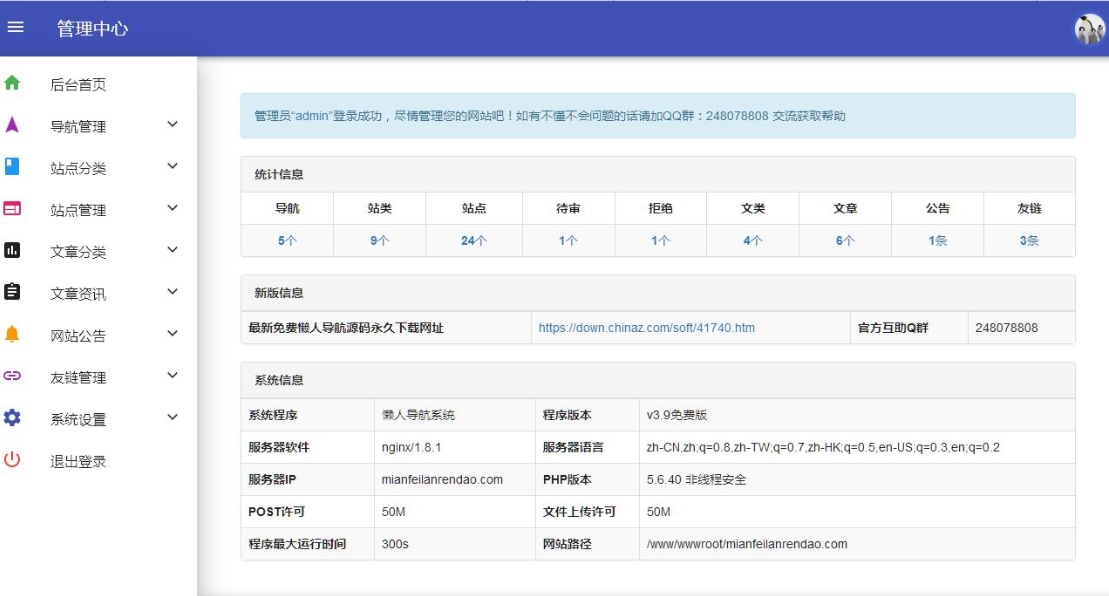Screen dimensions: 1109x596
Task: Expand the 友链管理 chevron
Action: (x=172, y=376)
